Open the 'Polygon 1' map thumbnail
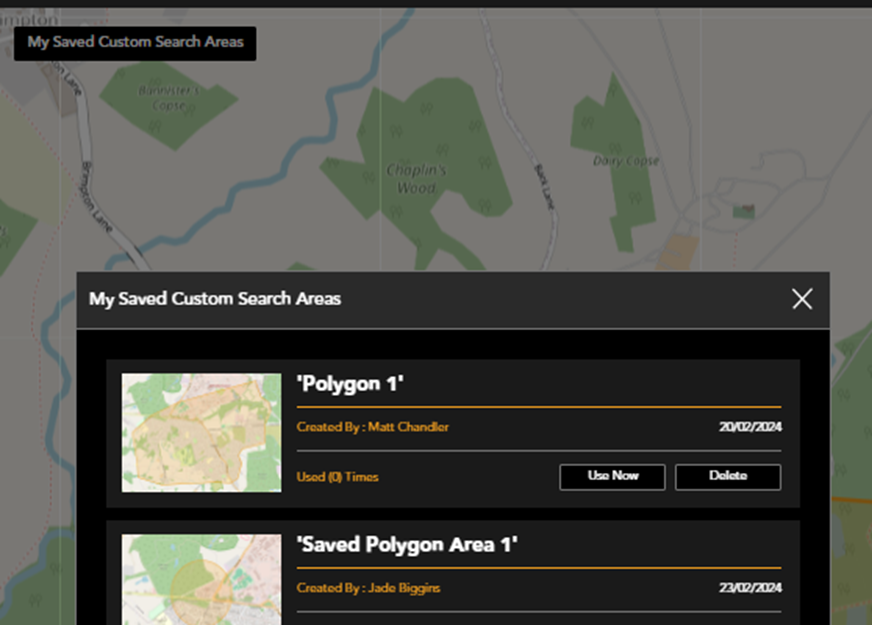 pos(201,433)
